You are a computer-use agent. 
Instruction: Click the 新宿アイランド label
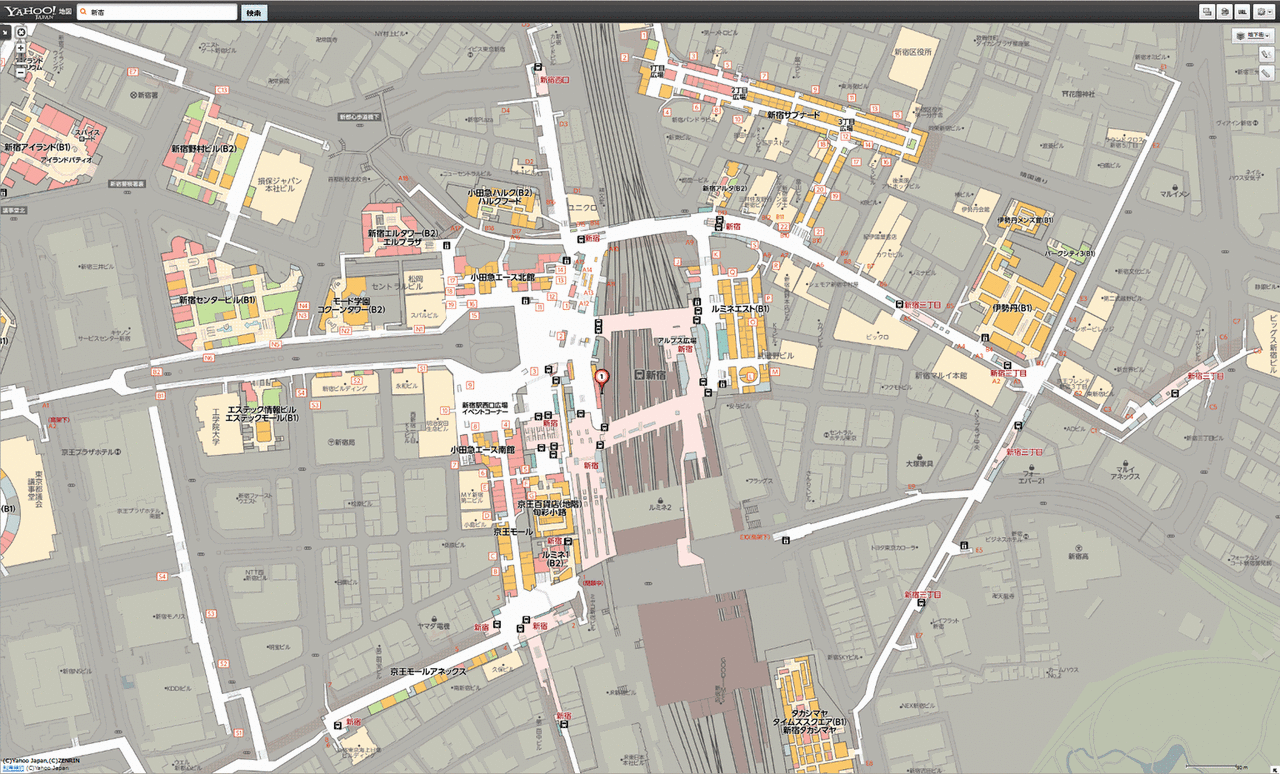[x=36, y=147]
